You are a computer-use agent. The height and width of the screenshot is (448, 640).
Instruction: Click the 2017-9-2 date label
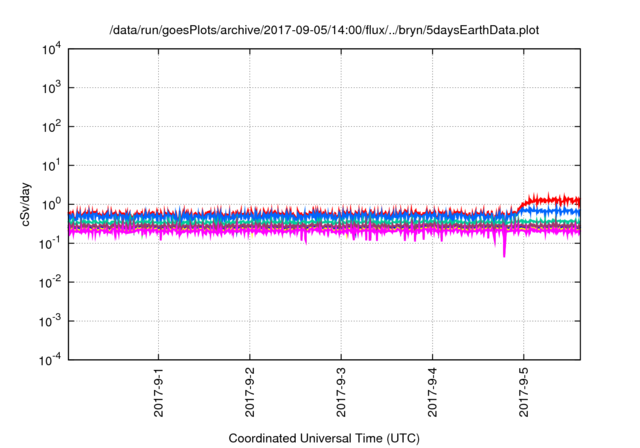pos(250,392)
